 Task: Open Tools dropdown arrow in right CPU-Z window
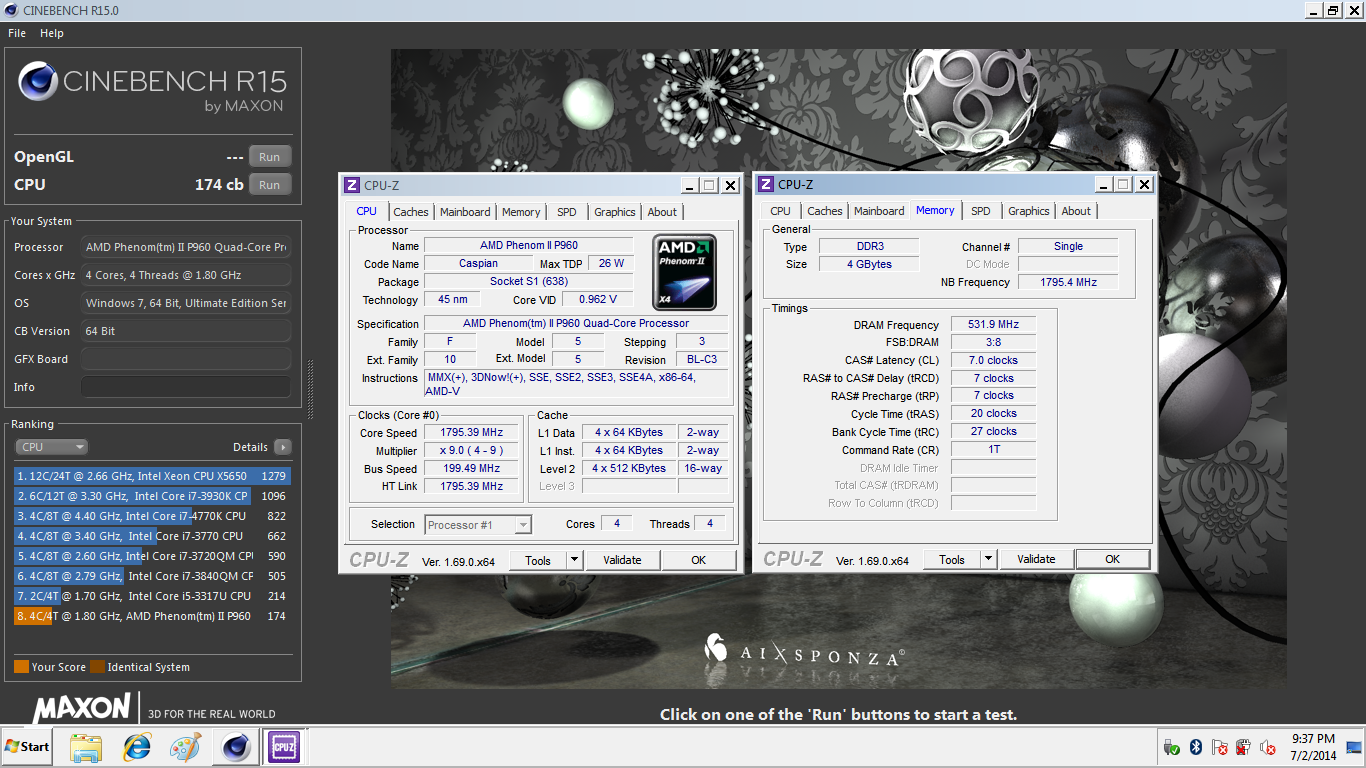(x=989, y=559)
